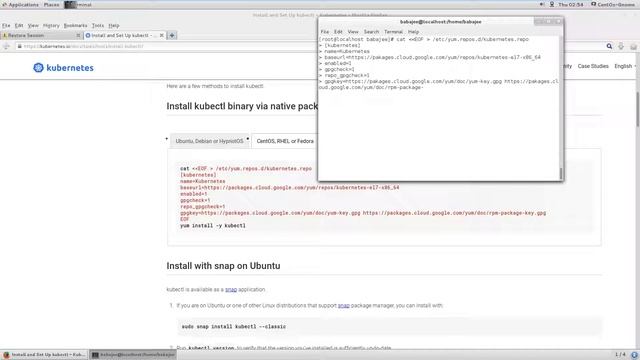Close the terminal window
Screen dimensions: 640x360
[558, 22]
